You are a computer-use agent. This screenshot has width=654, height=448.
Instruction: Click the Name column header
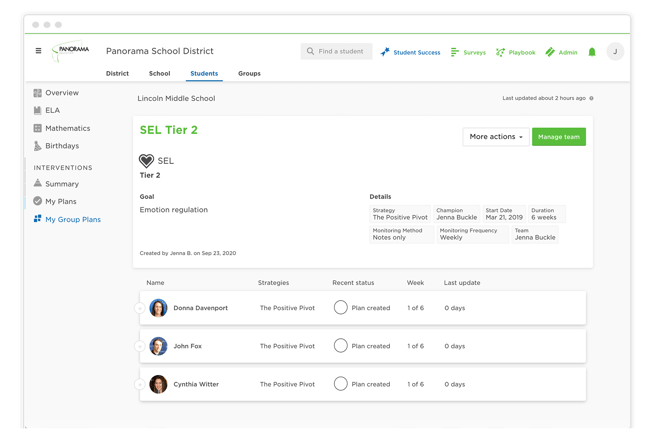coord(155,283)
